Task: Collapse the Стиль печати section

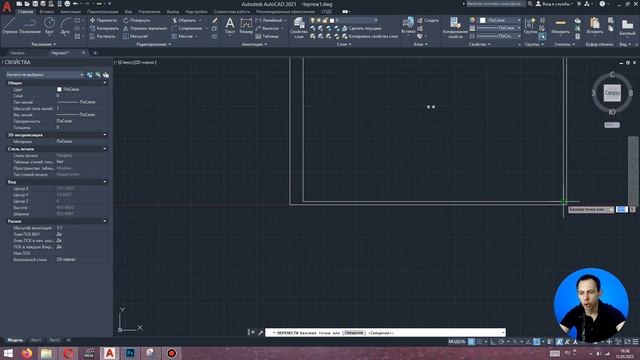Action: coord(105,149)
